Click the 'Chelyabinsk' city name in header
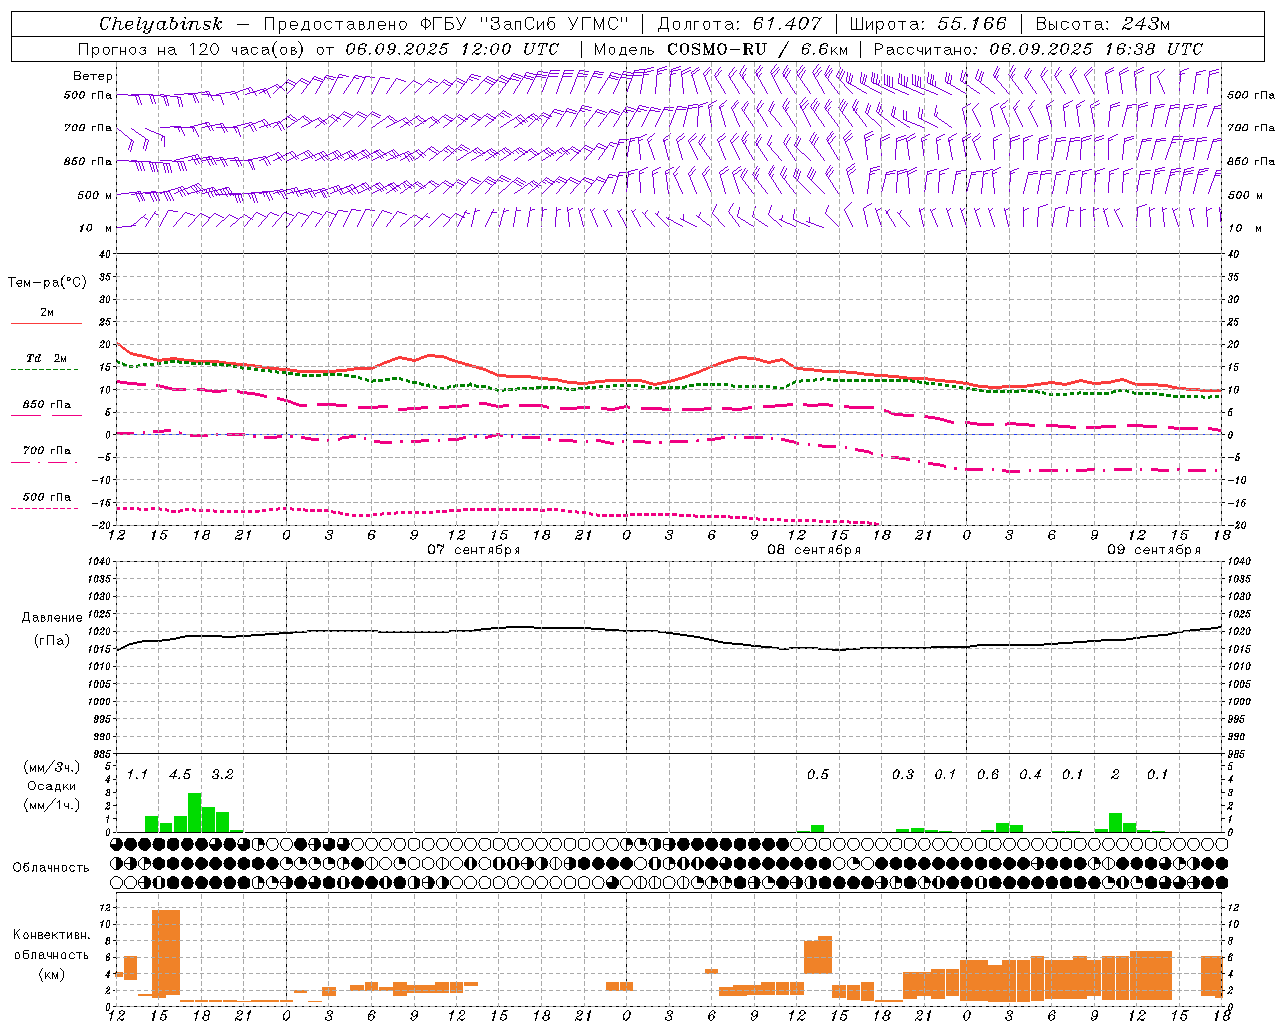The image size is (1280, 1024). click(160, 24)
